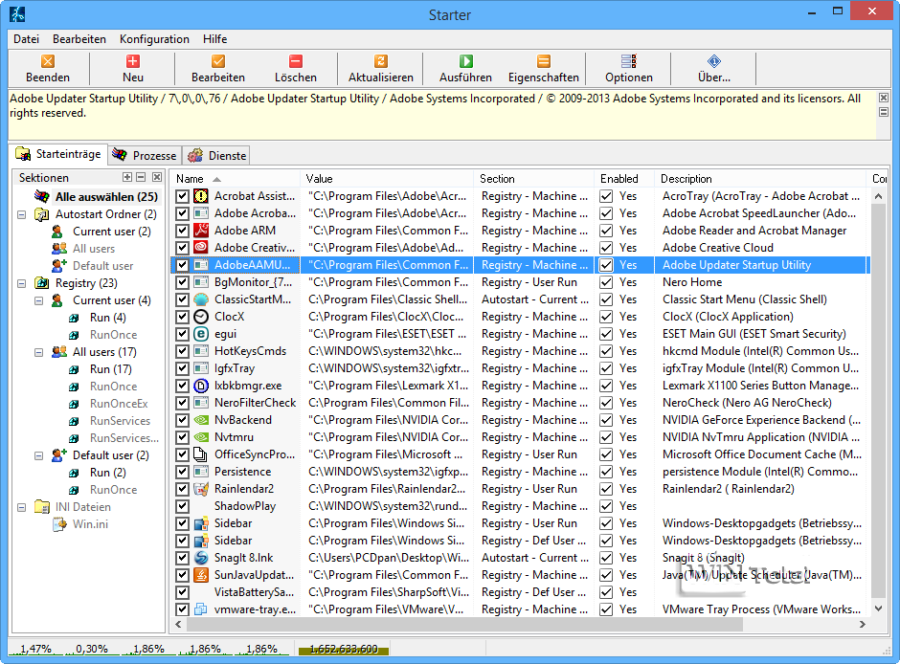Select Alle auswählen in sections tree
This screenshot has width=900, height=664.
pyautogui.click(x=106, y=197)
